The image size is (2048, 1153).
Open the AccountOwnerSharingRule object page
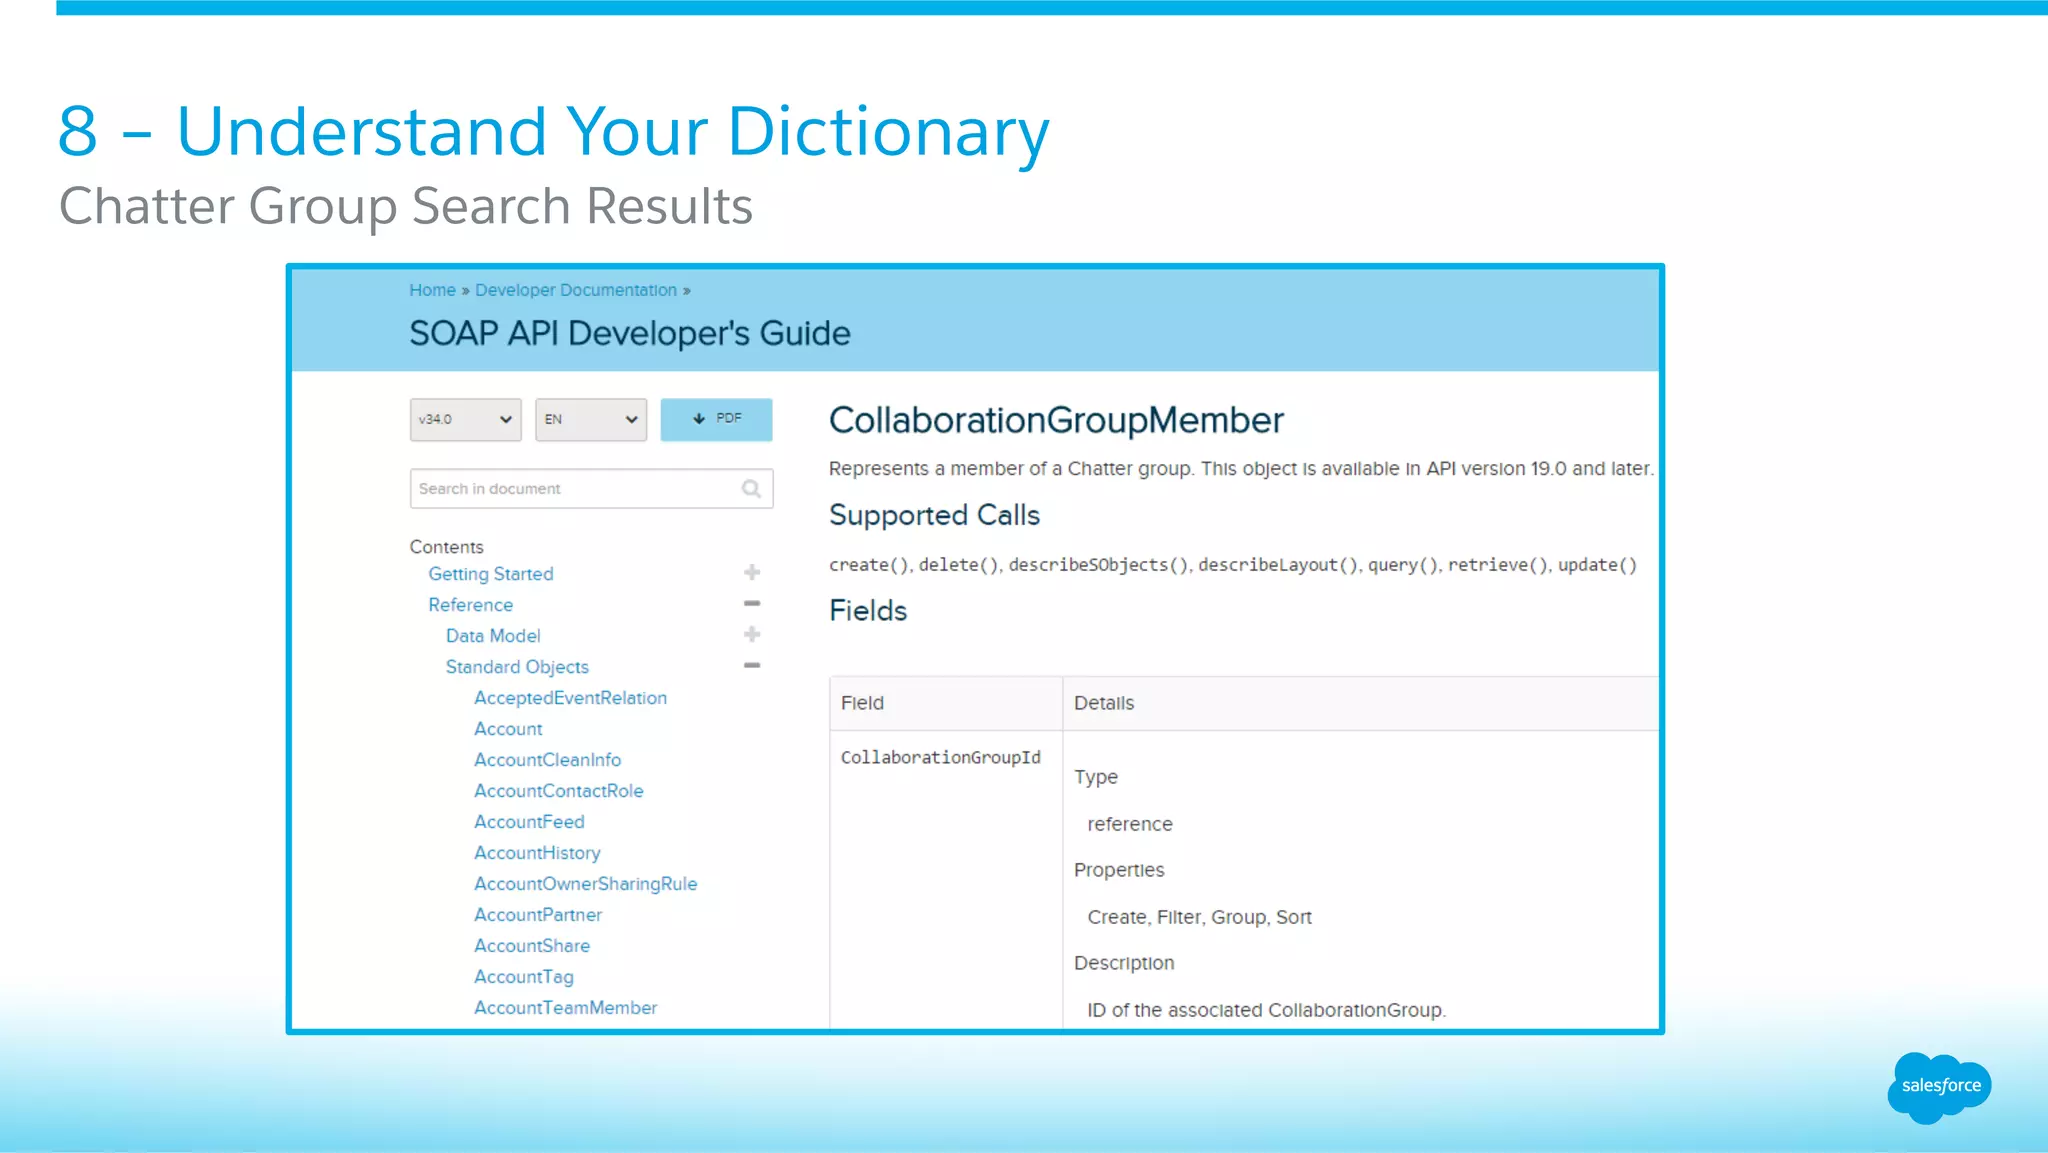tap(585, 884)
